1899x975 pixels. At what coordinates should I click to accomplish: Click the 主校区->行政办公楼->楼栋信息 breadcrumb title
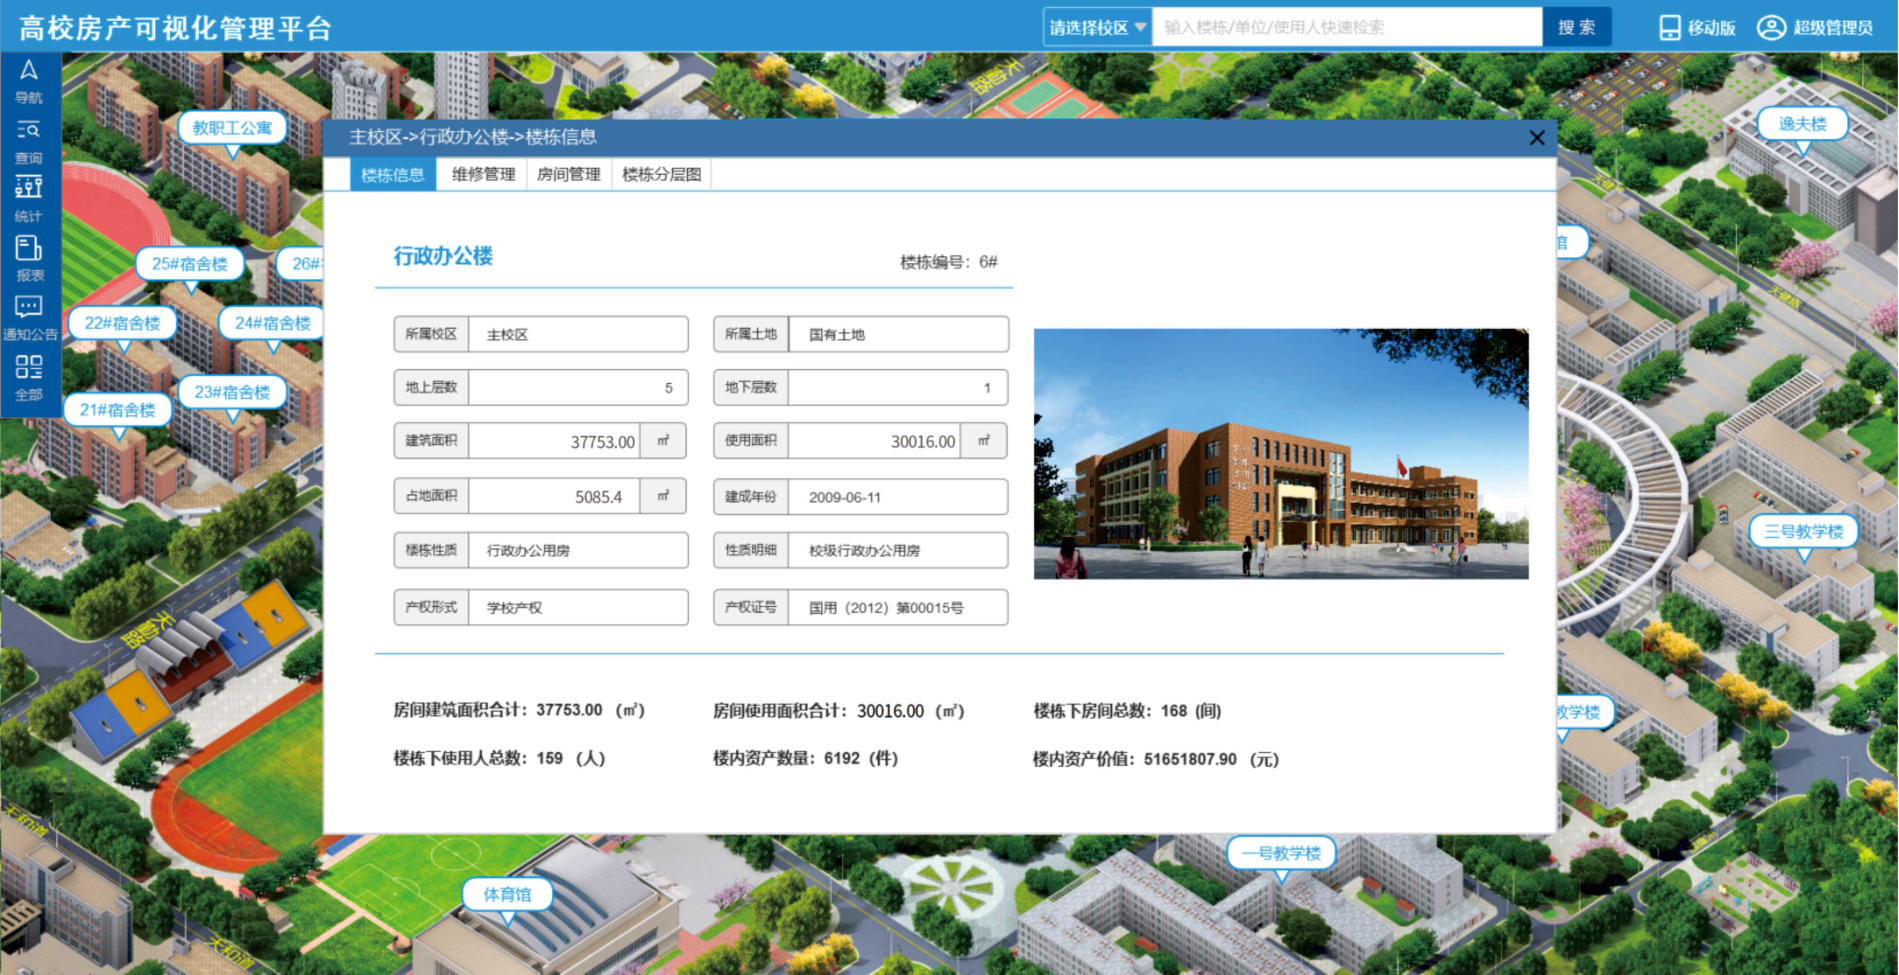(x=472, y=137)
